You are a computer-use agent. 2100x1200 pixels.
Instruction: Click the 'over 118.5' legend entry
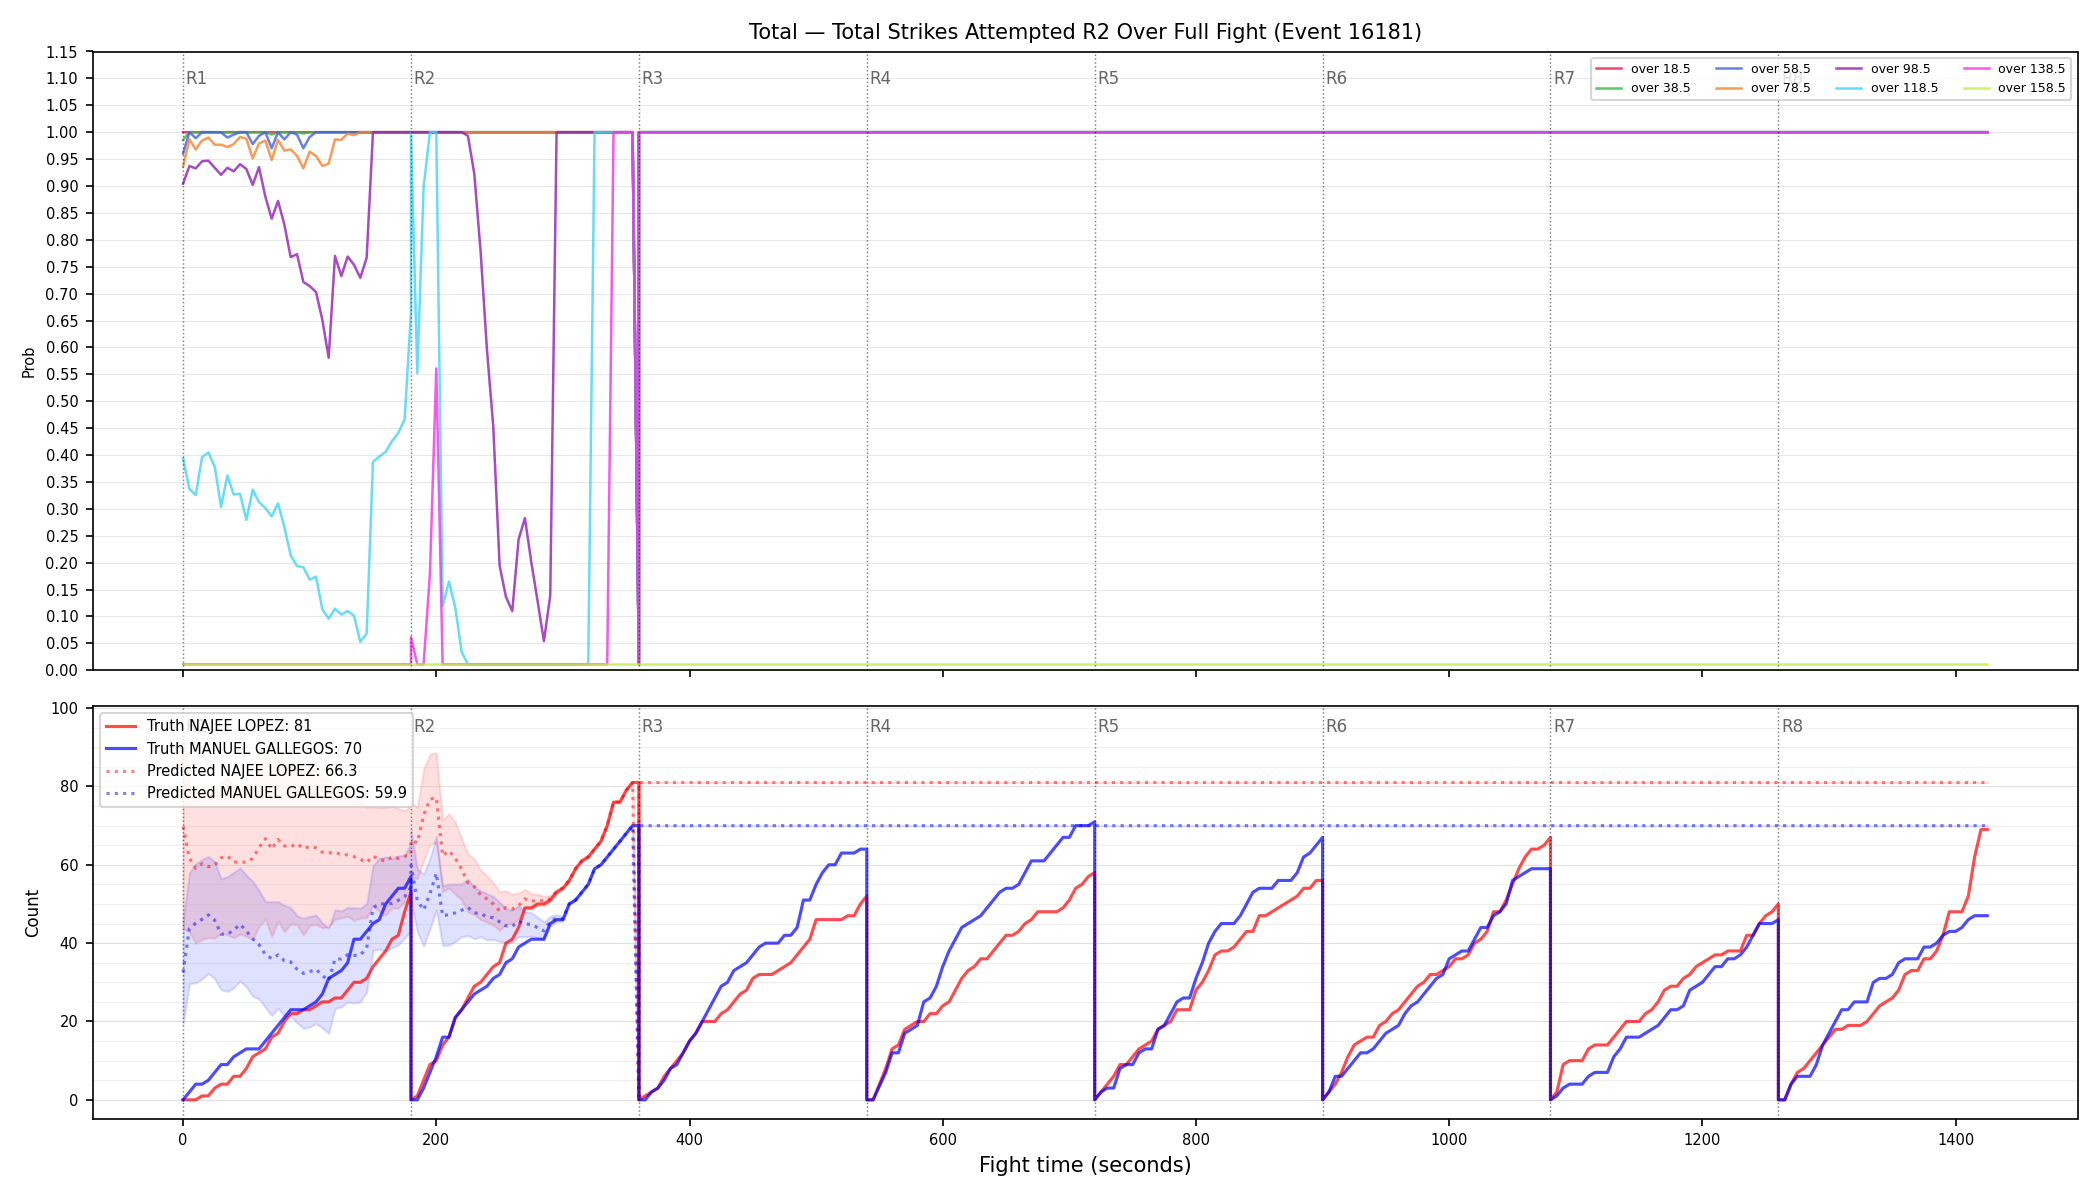pyautogui.click(x=1886, y=88)
